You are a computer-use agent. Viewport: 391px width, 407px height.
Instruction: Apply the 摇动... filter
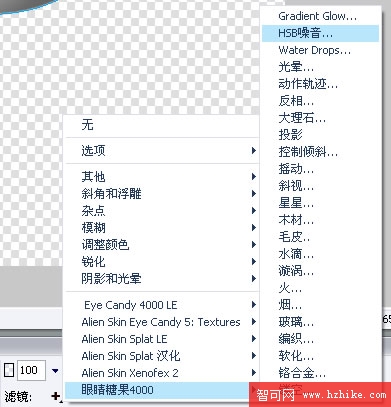pos(320,169)
